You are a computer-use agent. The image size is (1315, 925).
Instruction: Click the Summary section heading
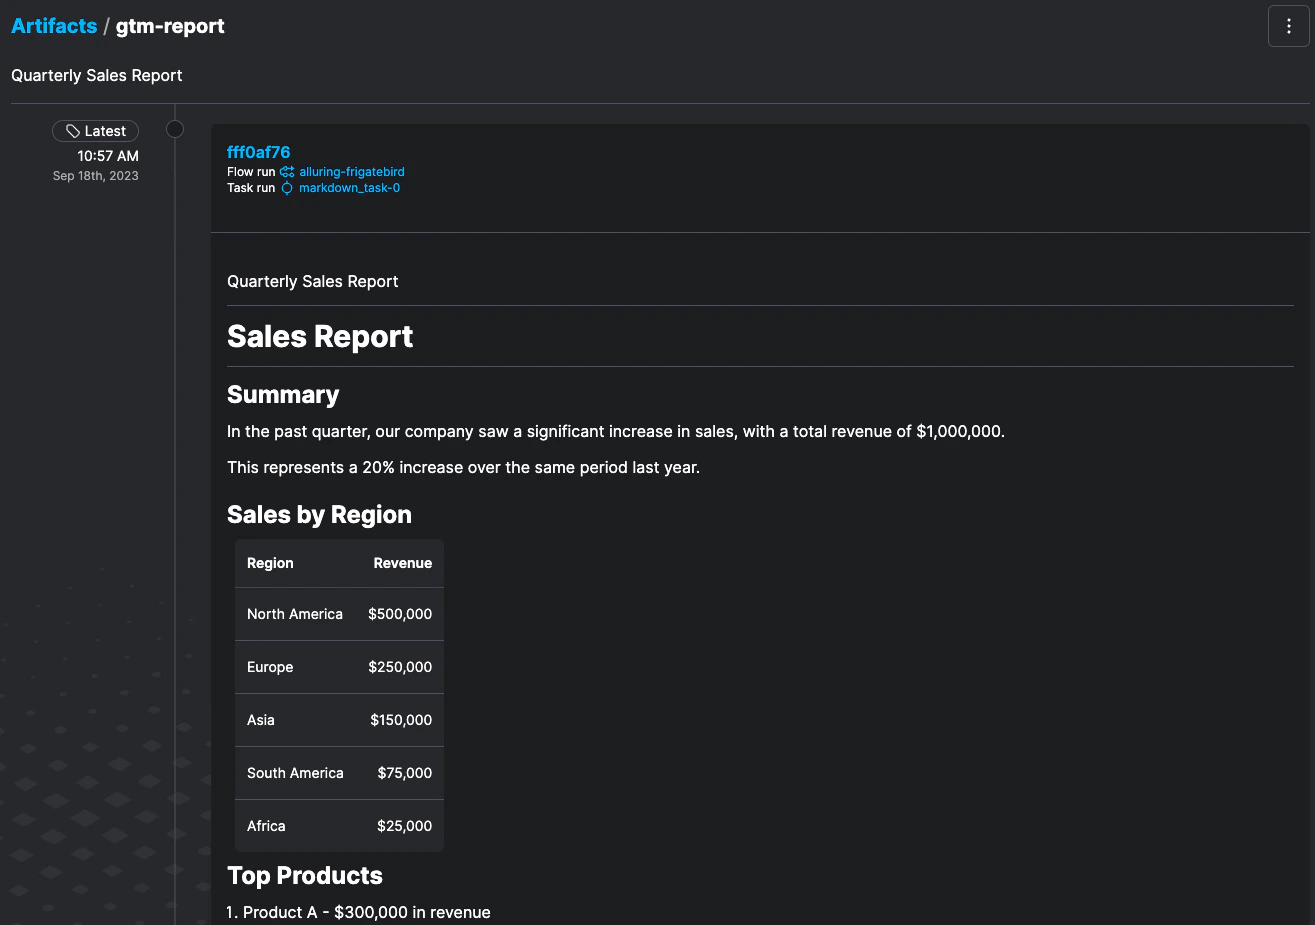[x=283, y=394]
